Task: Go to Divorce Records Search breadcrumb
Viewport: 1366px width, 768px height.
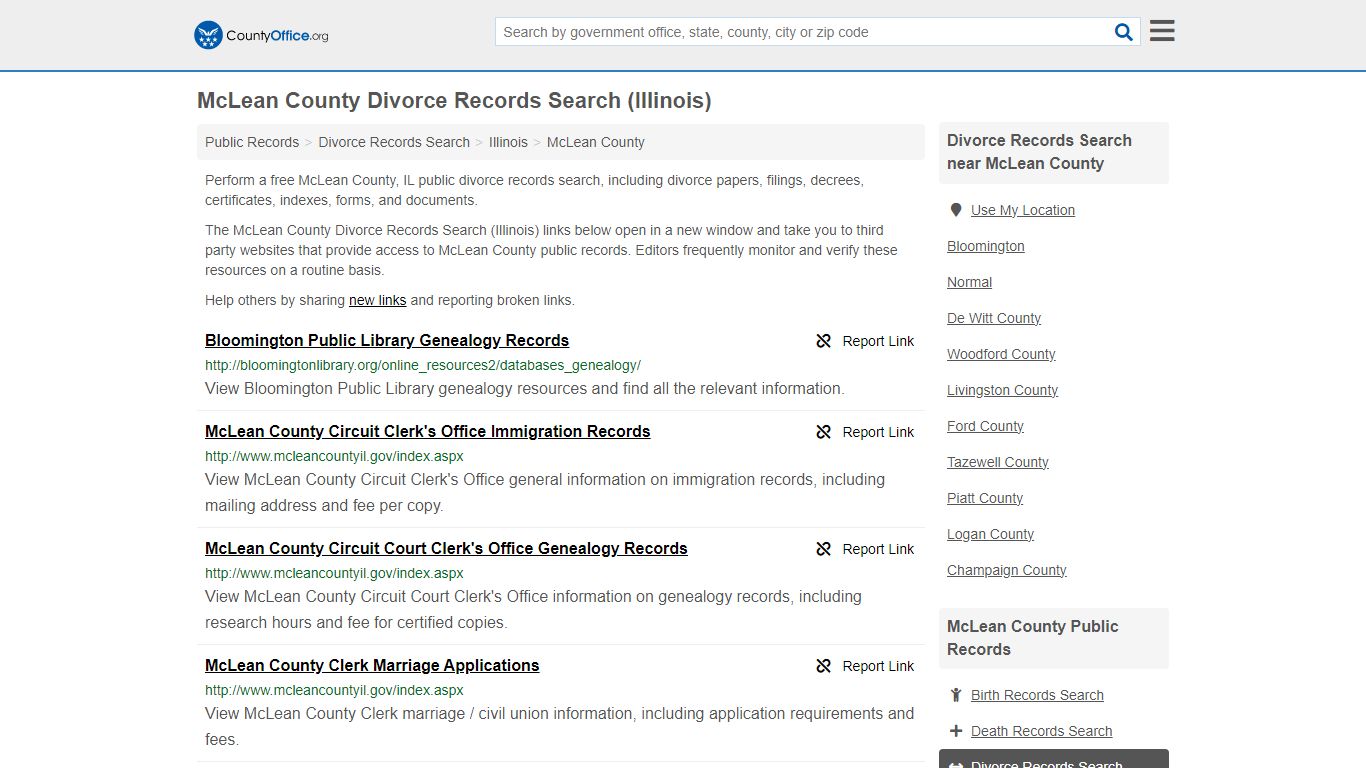Action: tap(394, 142)
